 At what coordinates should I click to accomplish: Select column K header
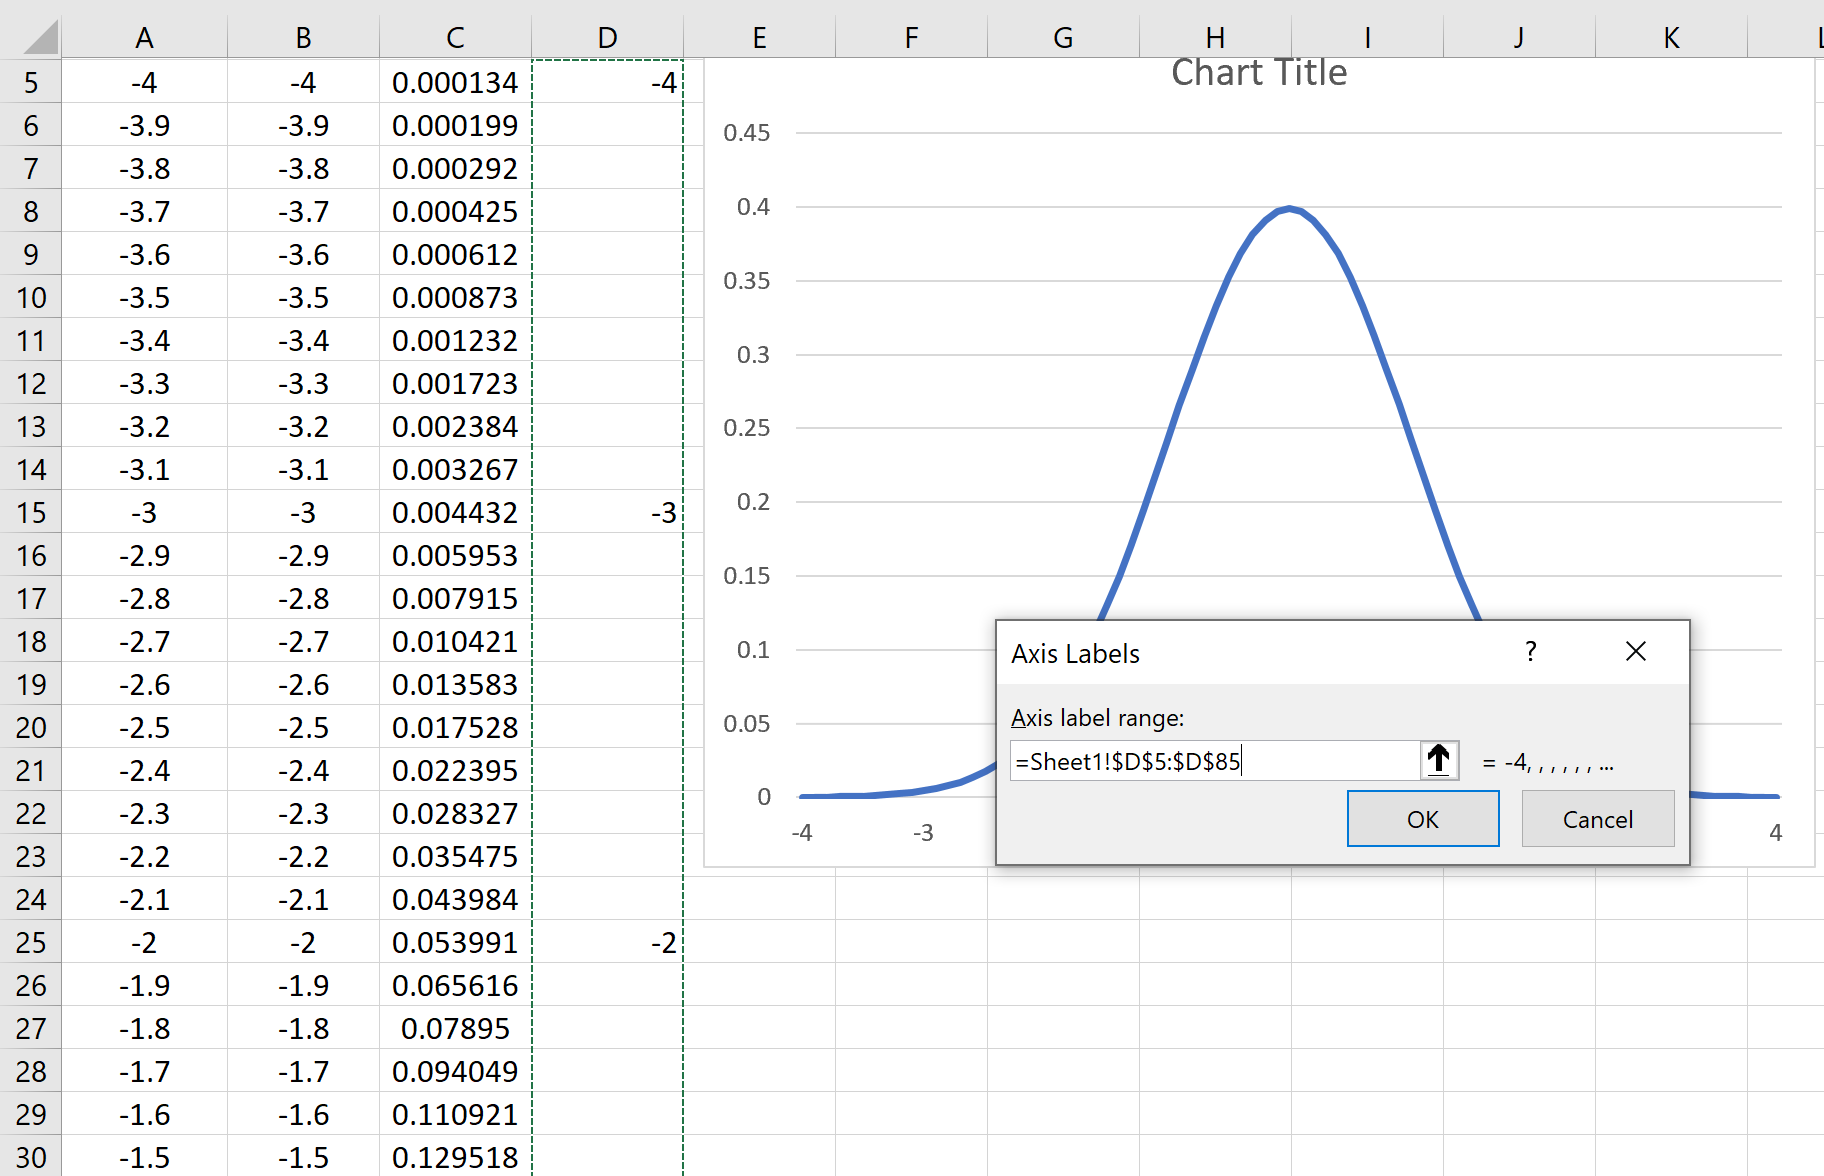click(x=1671, y=36)
